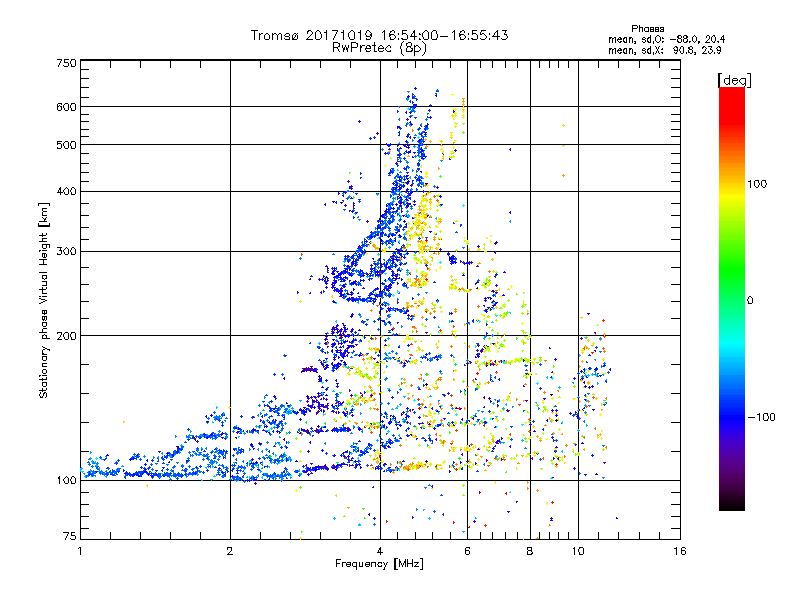Click the y-axis tick label '300'

point(66,252)
